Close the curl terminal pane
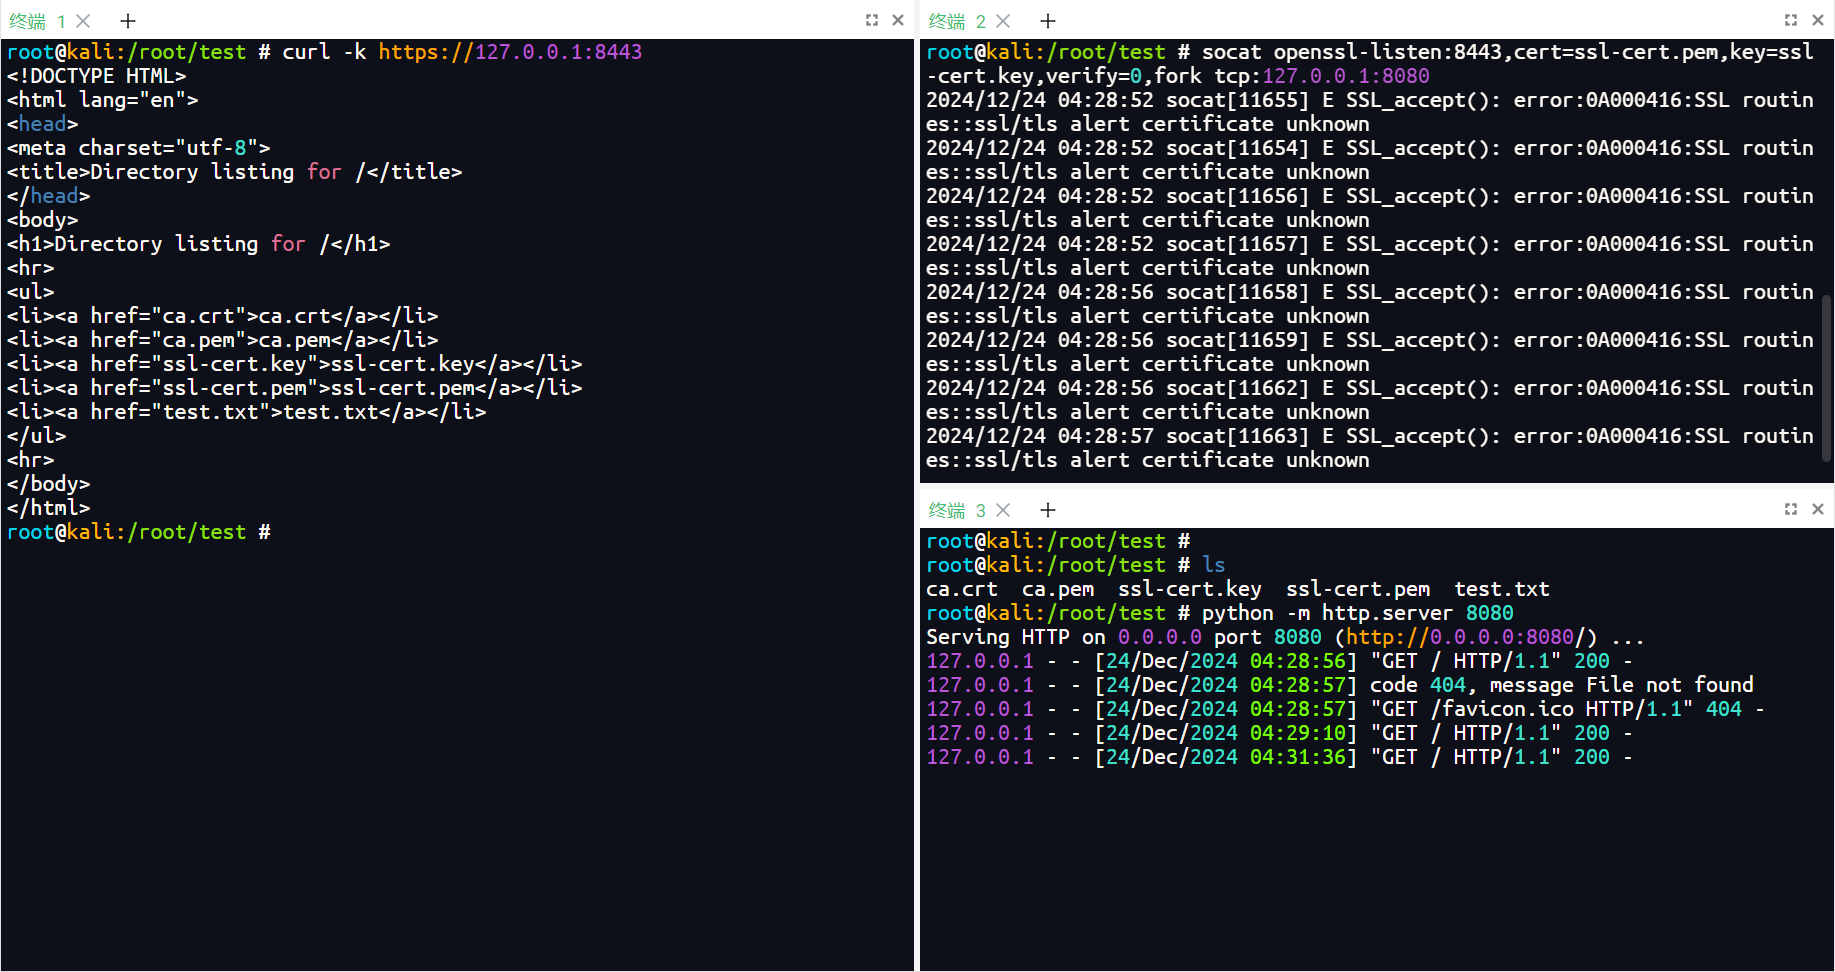This screenshot has height=972, width=1835. [898, 20]
